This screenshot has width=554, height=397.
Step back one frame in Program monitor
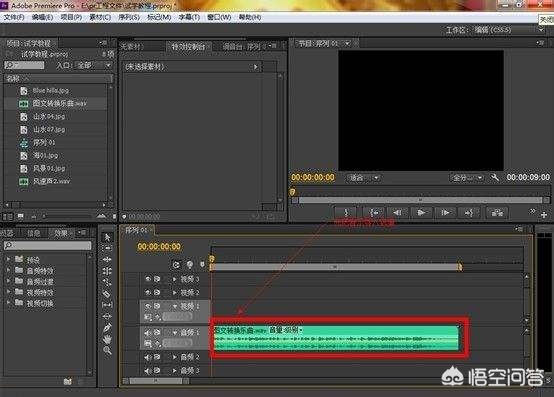tap(397, 213)
